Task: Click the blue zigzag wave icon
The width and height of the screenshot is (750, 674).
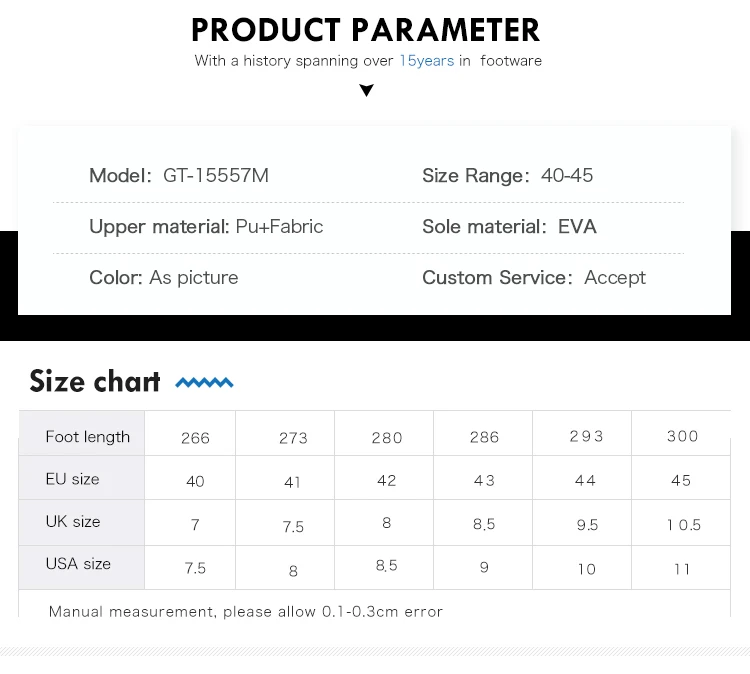Action: coord(204,382)
